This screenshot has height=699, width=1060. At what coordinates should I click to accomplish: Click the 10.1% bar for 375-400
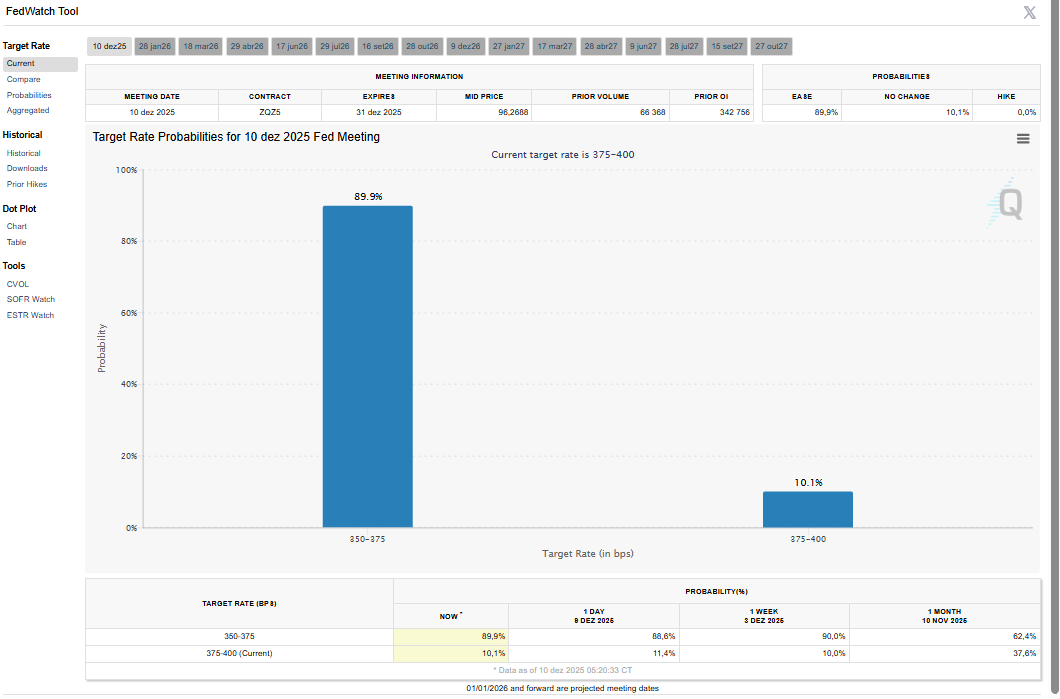[x=807, y=509]
